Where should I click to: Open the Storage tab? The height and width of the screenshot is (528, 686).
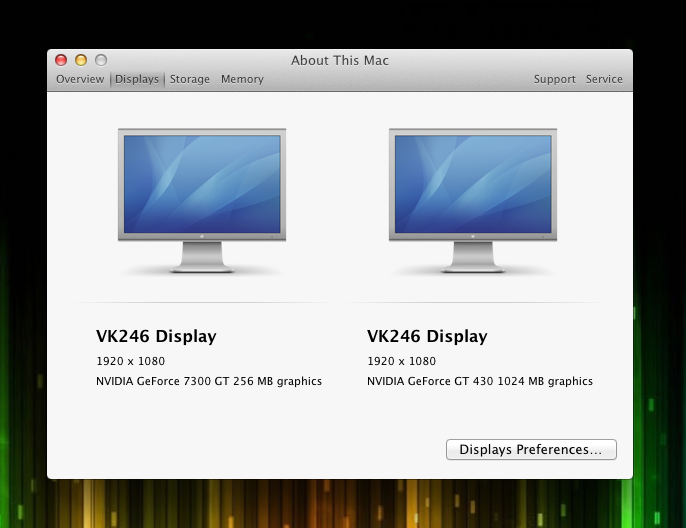click(190, 79)
